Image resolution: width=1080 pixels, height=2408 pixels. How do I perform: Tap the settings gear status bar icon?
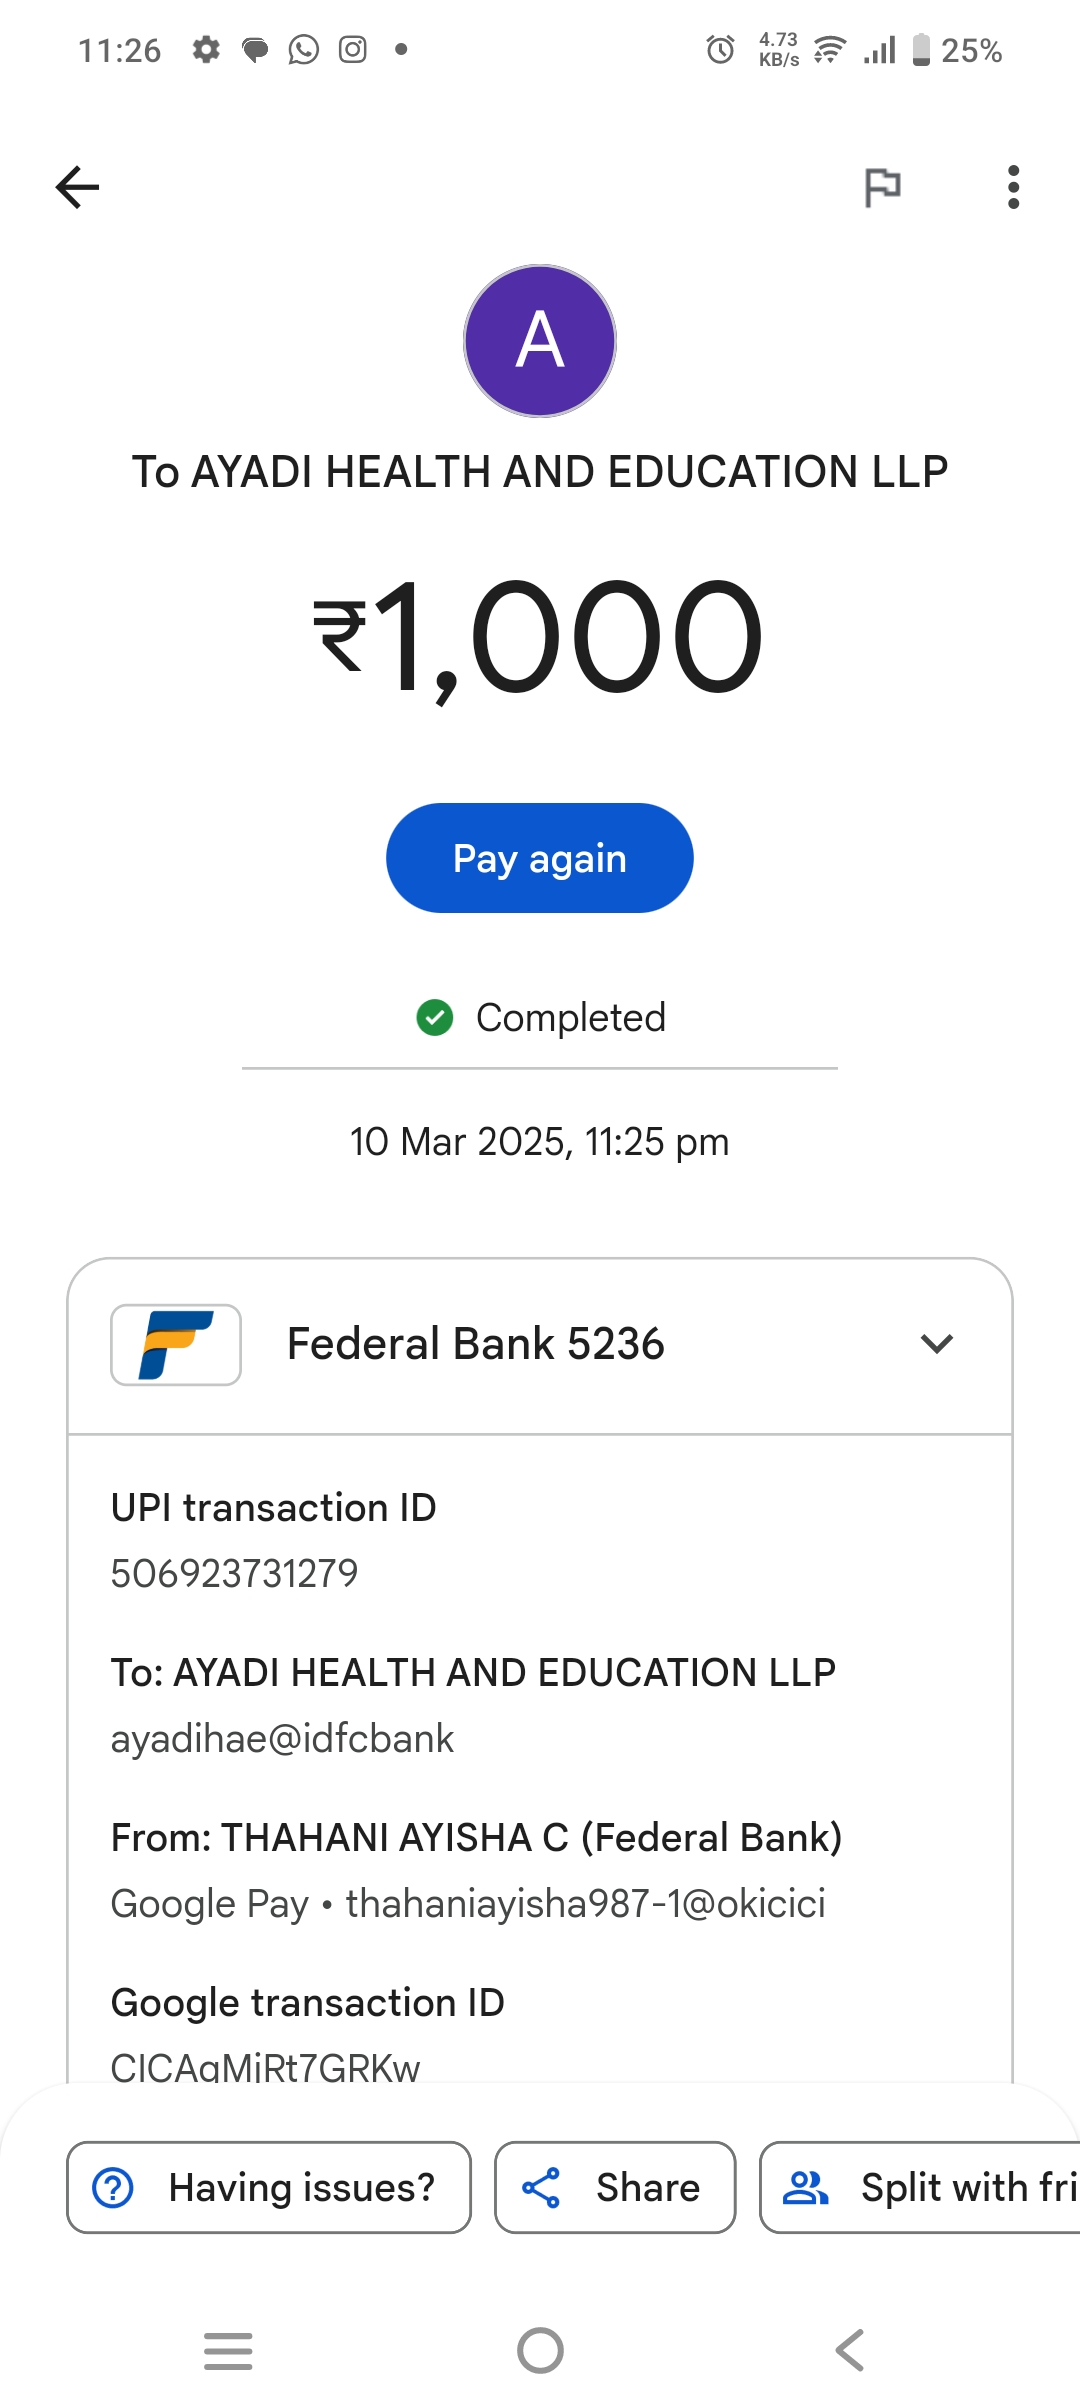pos(206,50)
